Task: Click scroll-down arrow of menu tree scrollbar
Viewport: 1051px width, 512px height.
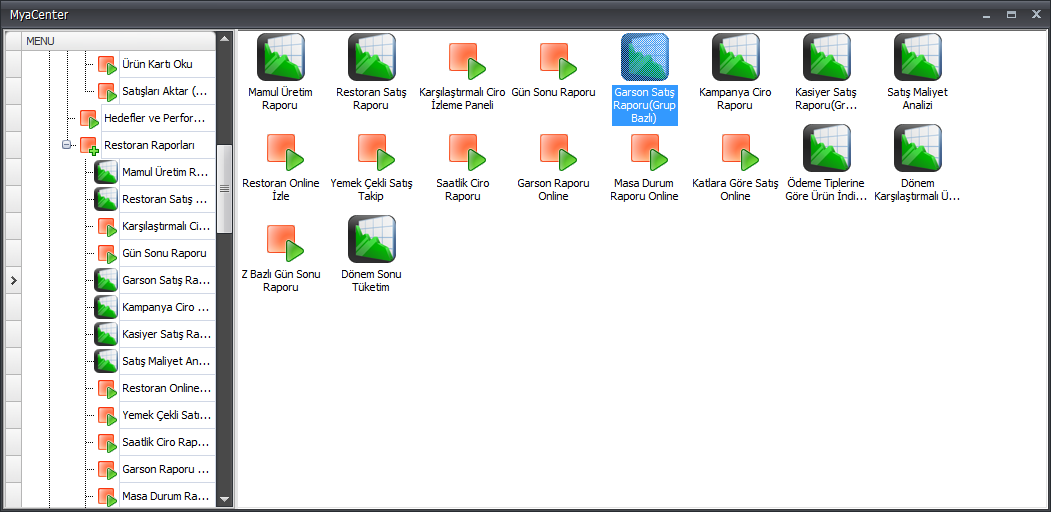Action: click(x=225, y=499)
